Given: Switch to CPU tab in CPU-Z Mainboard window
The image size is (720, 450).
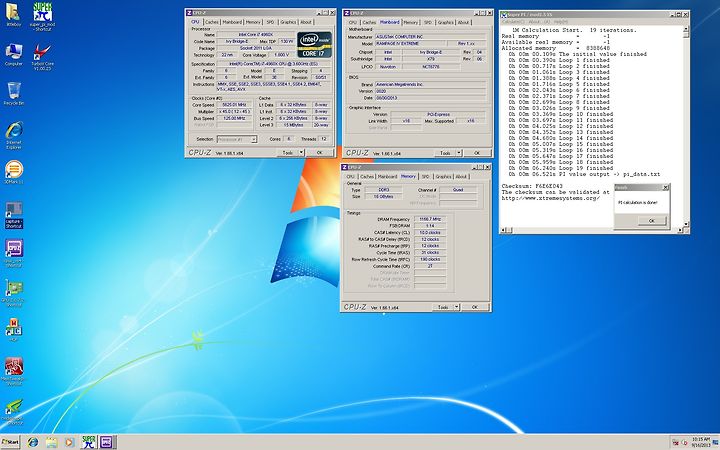Looking at the screenshot, I should pos(353,22).
